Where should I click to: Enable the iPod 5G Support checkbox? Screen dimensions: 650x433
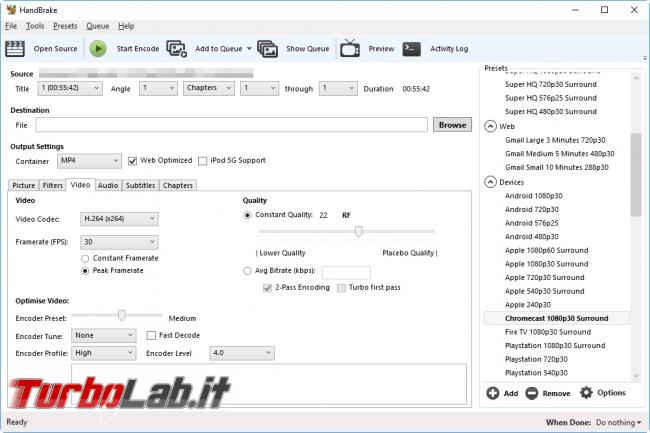[x=202, y=161]
